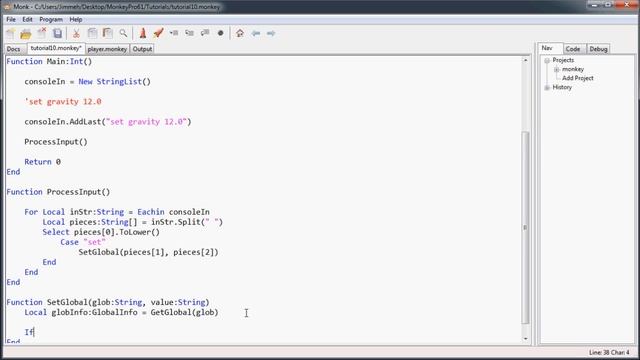Click the Open folder toolbar icon
This screenshot has height=360, width=640.
click(26, 33)
